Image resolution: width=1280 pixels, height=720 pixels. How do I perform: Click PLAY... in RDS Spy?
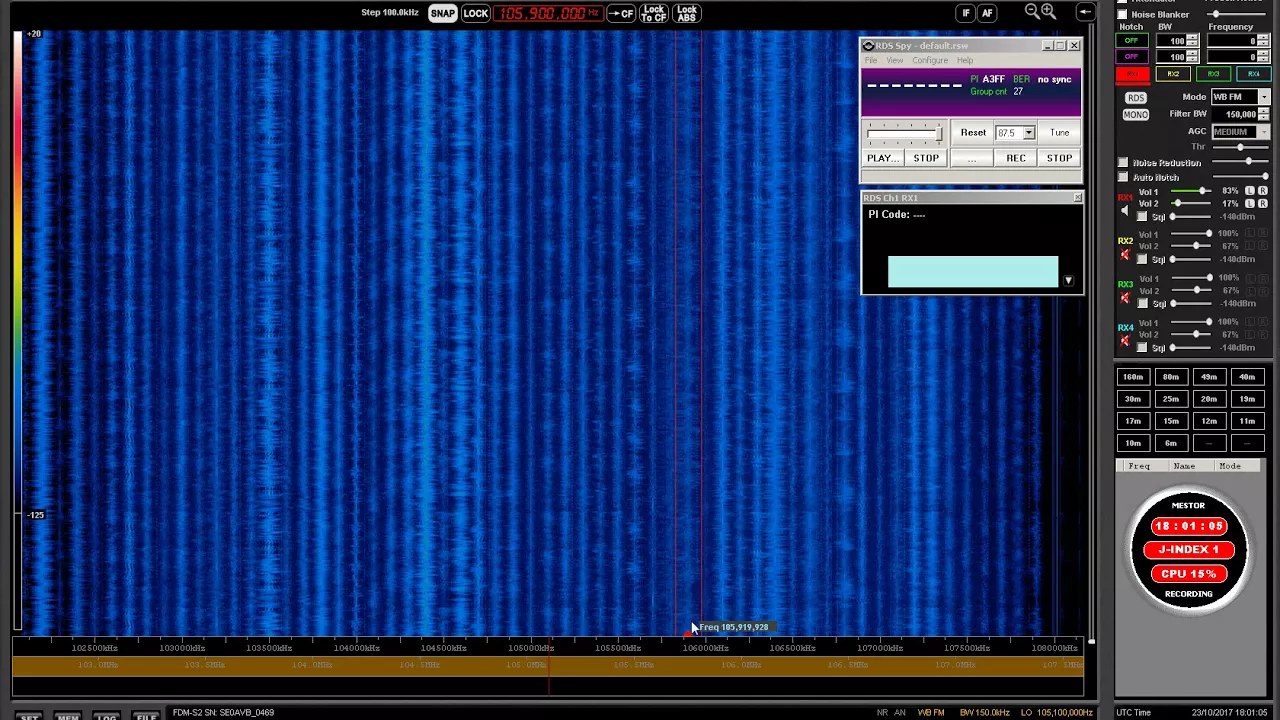[x=882, y=158]
